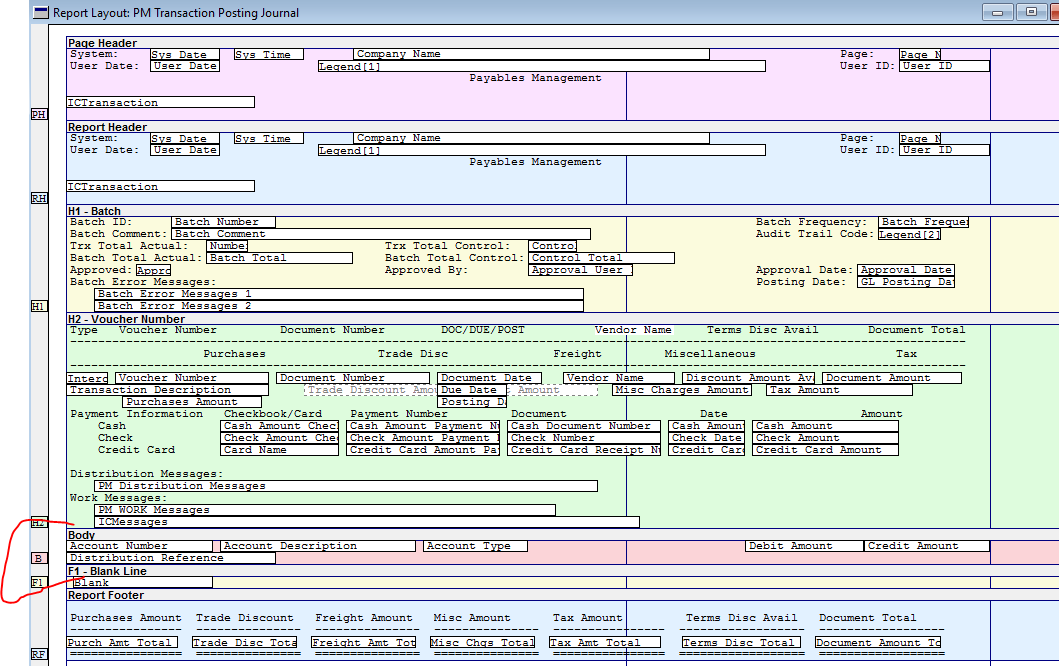Select the Transaction Description field
The image size is (1059, 666).
pyautogui.click(x=167, y=390)
